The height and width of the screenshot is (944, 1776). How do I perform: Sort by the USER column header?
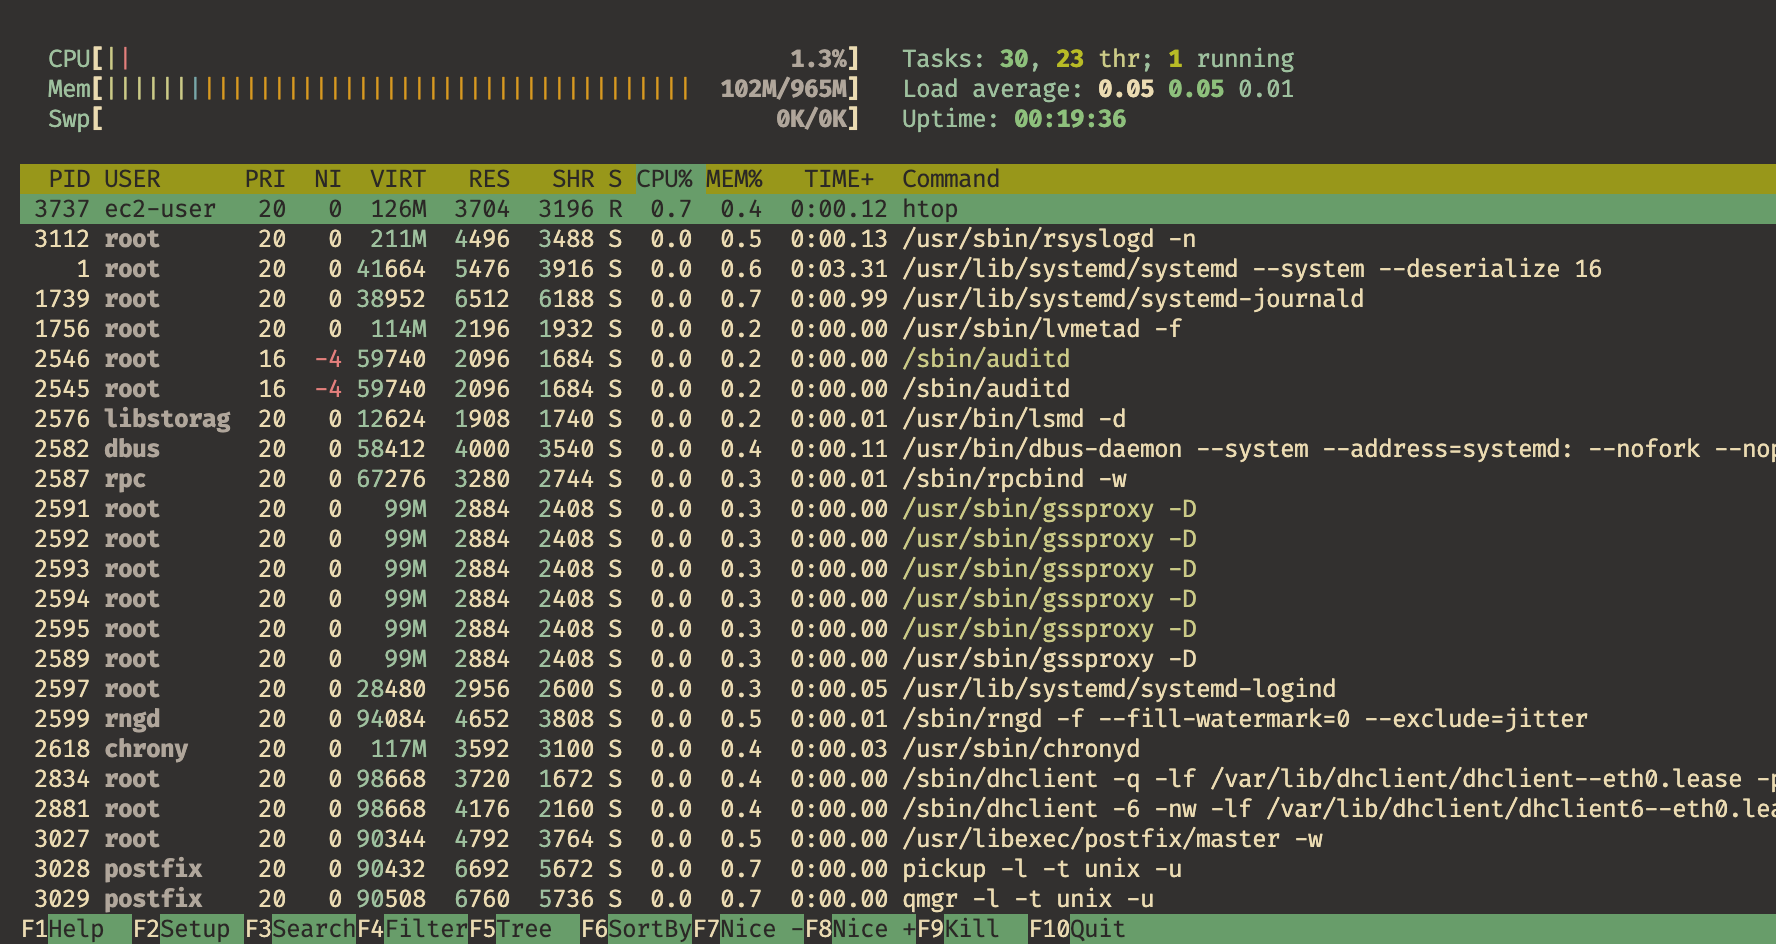pos(132,179)
